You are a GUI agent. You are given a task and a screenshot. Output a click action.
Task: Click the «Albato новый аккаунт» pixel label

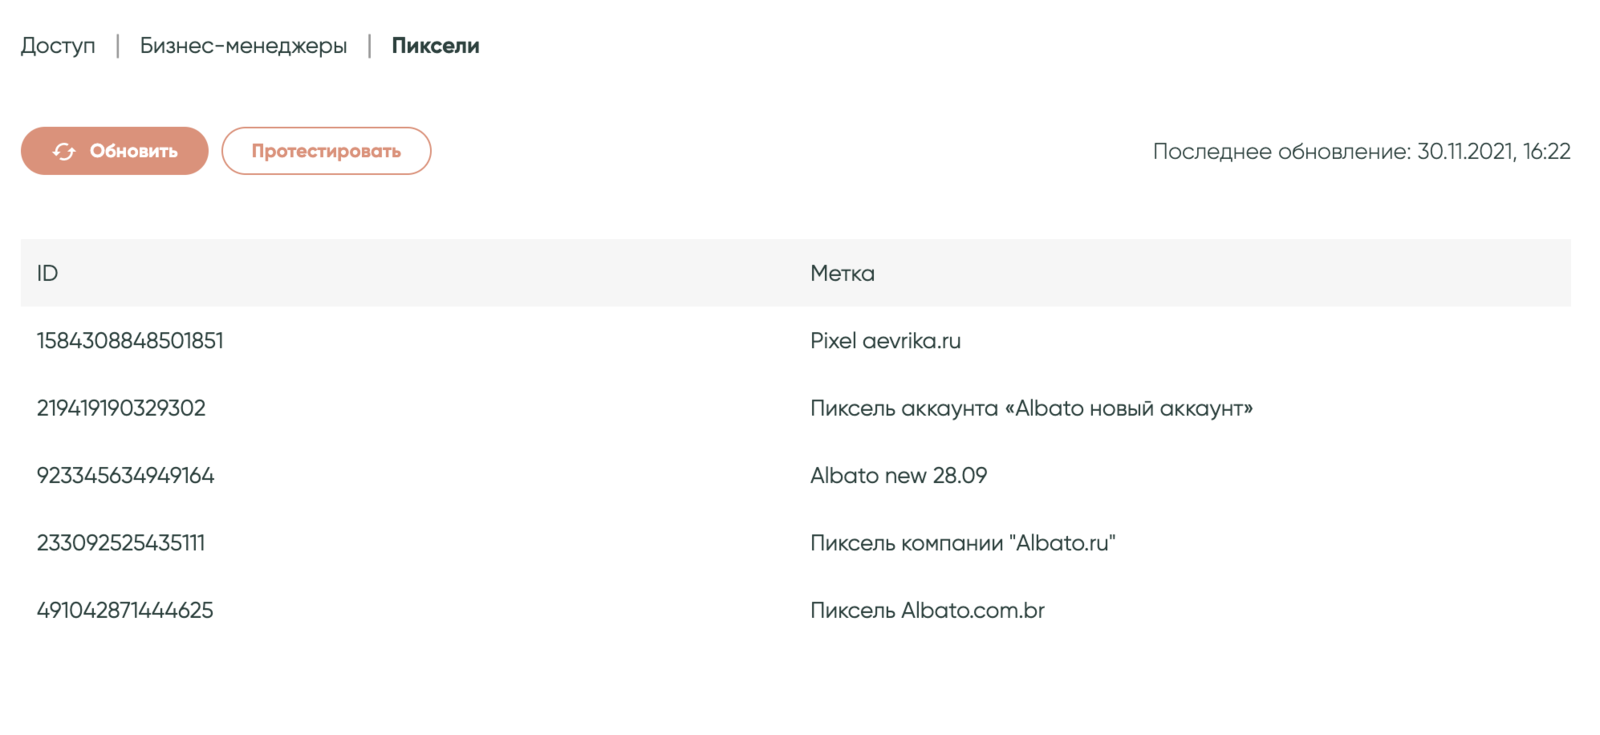(x=1031, y=408)
